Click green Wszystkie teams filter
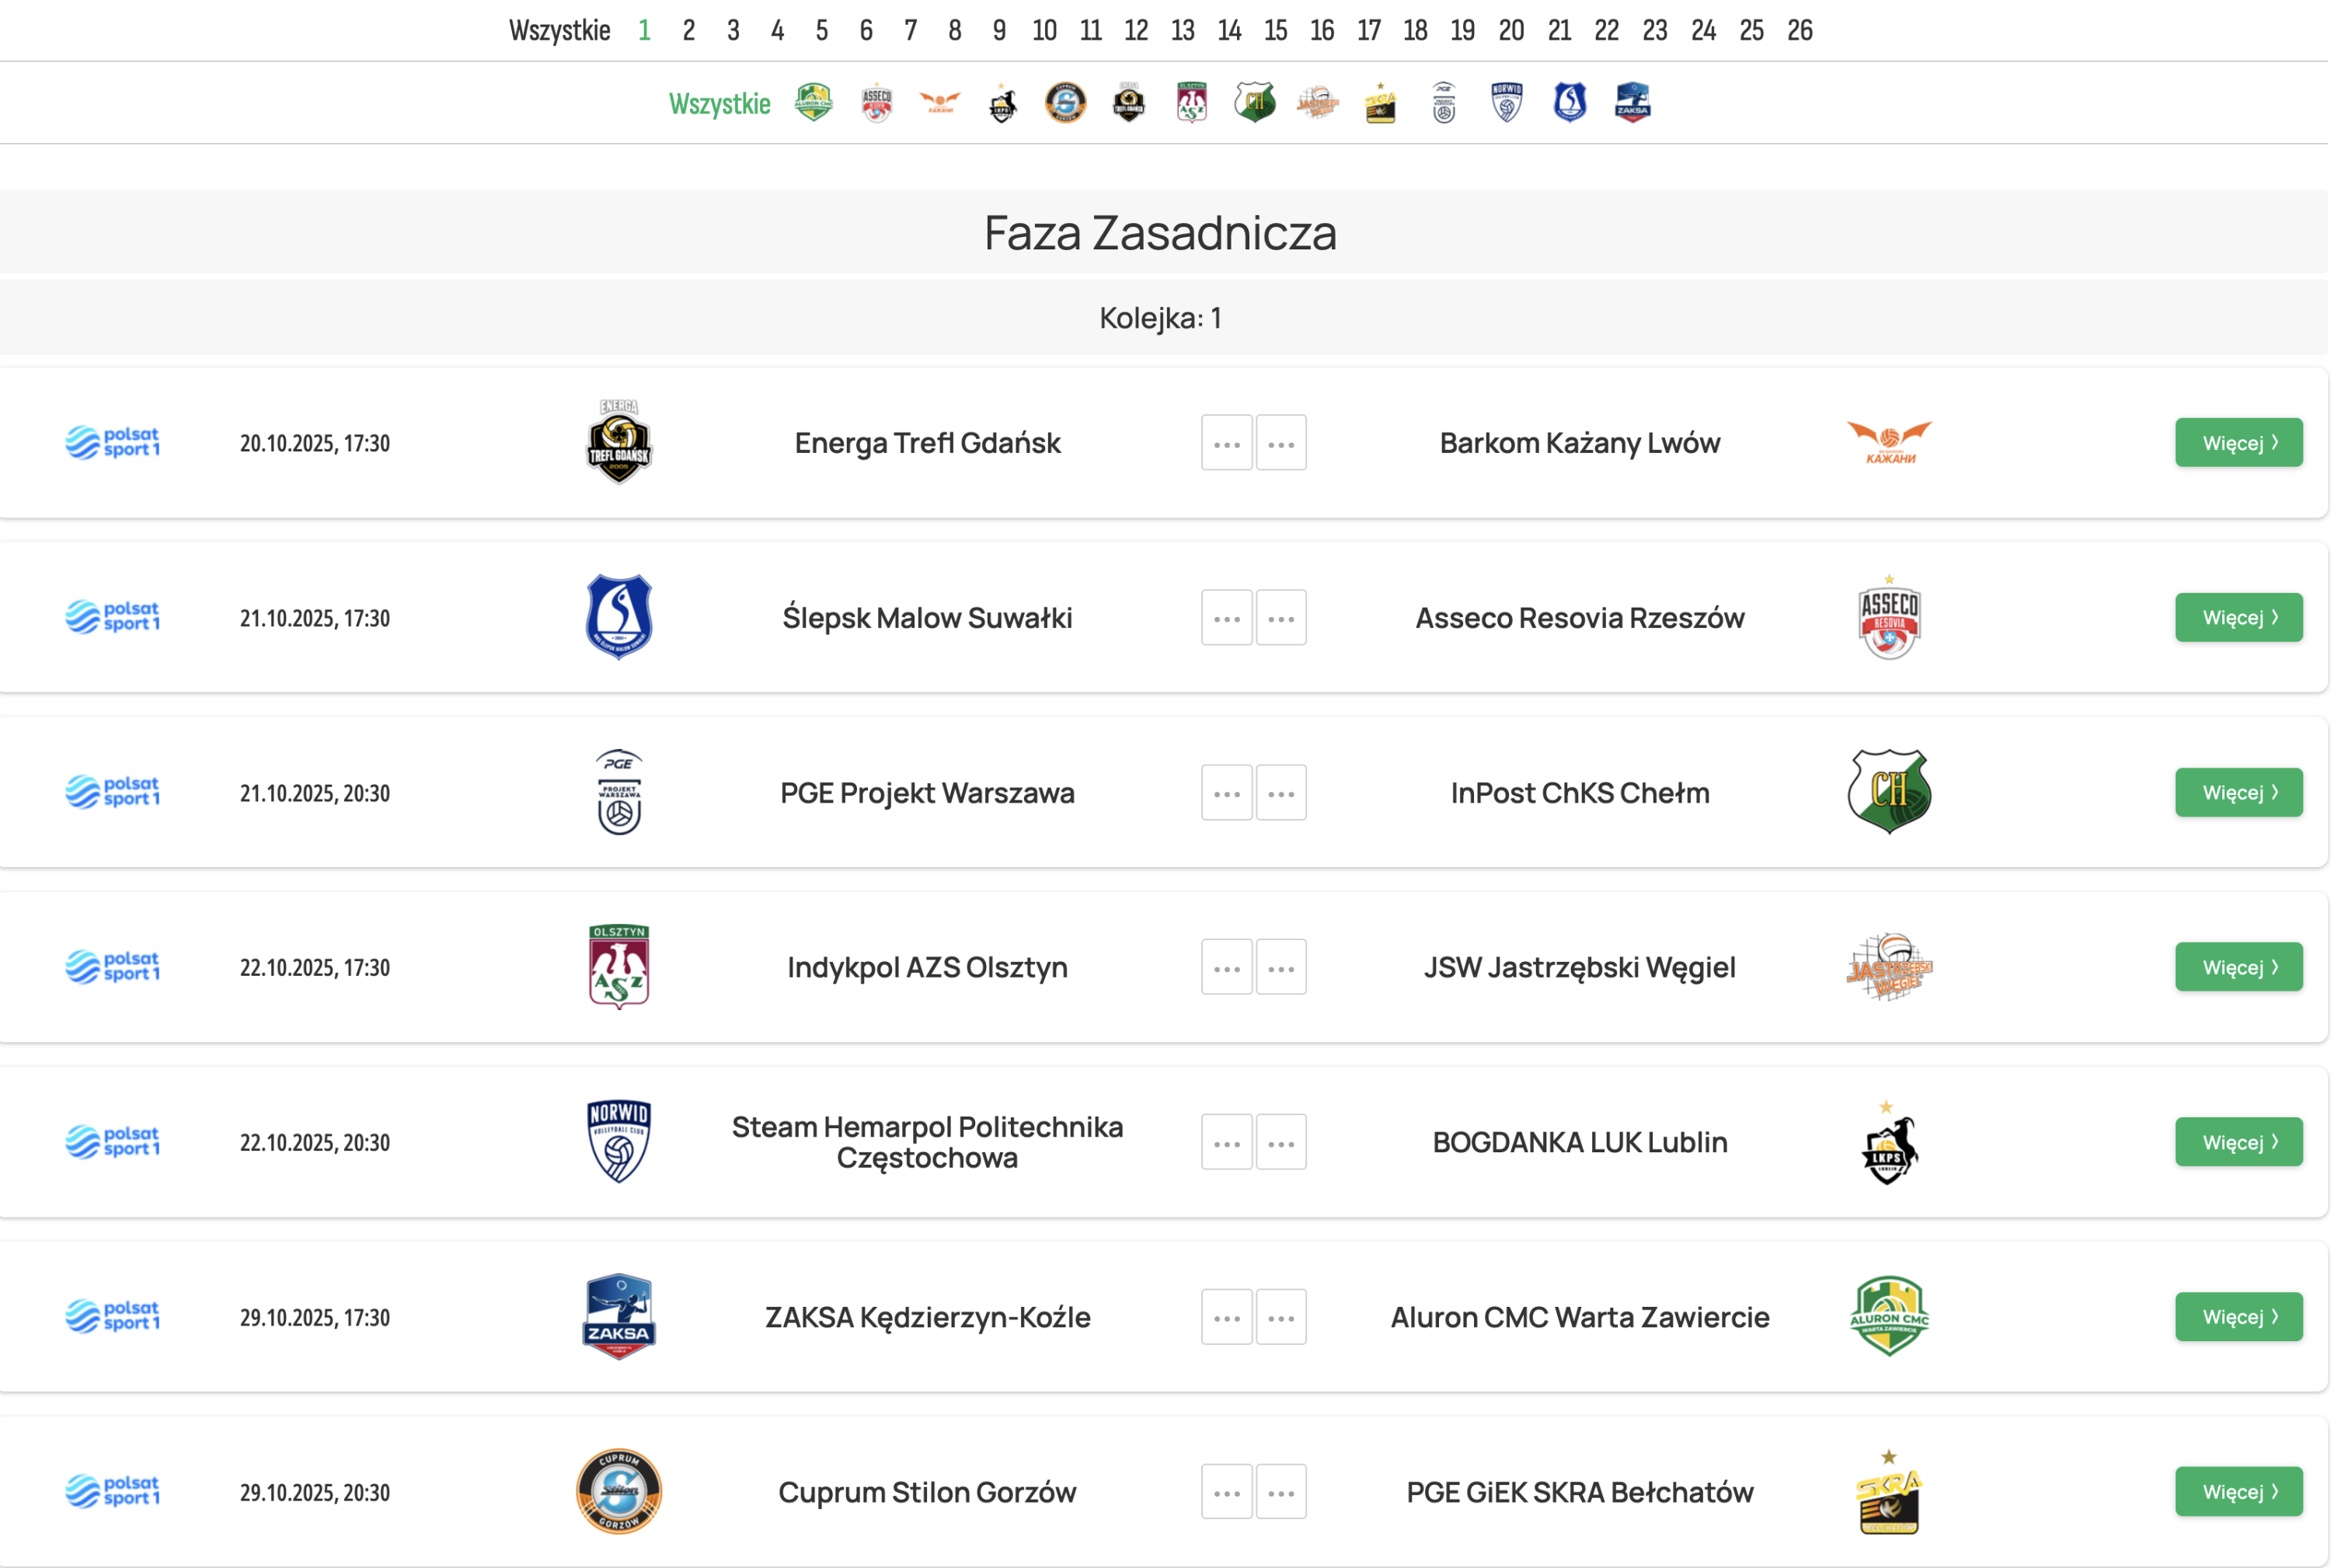2331x1568 pixels. [x=719, y=104]
